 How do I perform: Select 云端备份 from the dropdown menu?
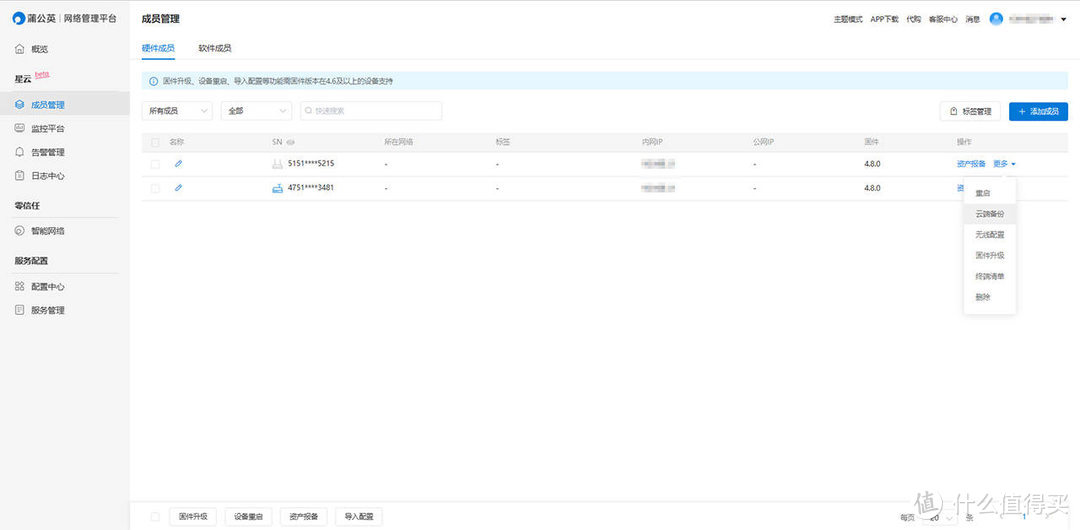[x=989, y=214]
